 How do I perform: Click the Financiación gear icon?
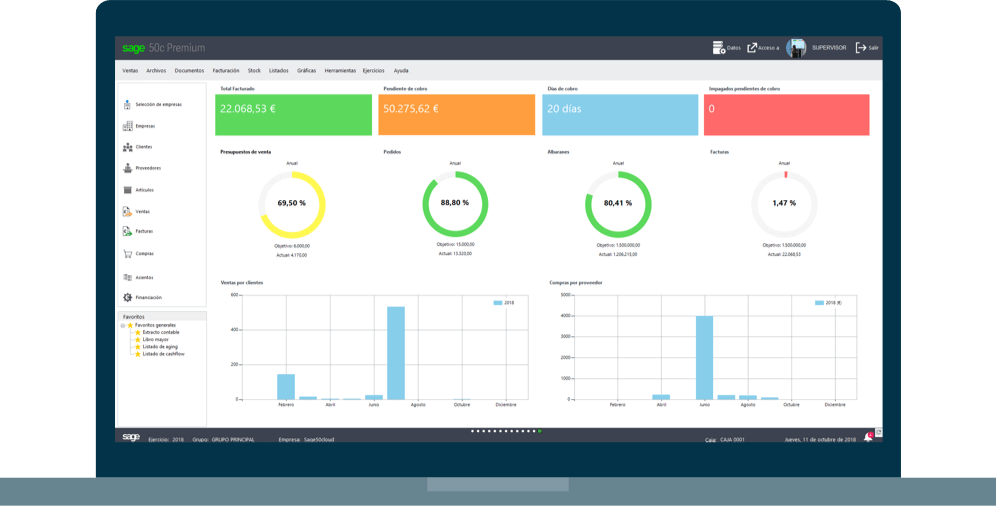pos(127,298)
